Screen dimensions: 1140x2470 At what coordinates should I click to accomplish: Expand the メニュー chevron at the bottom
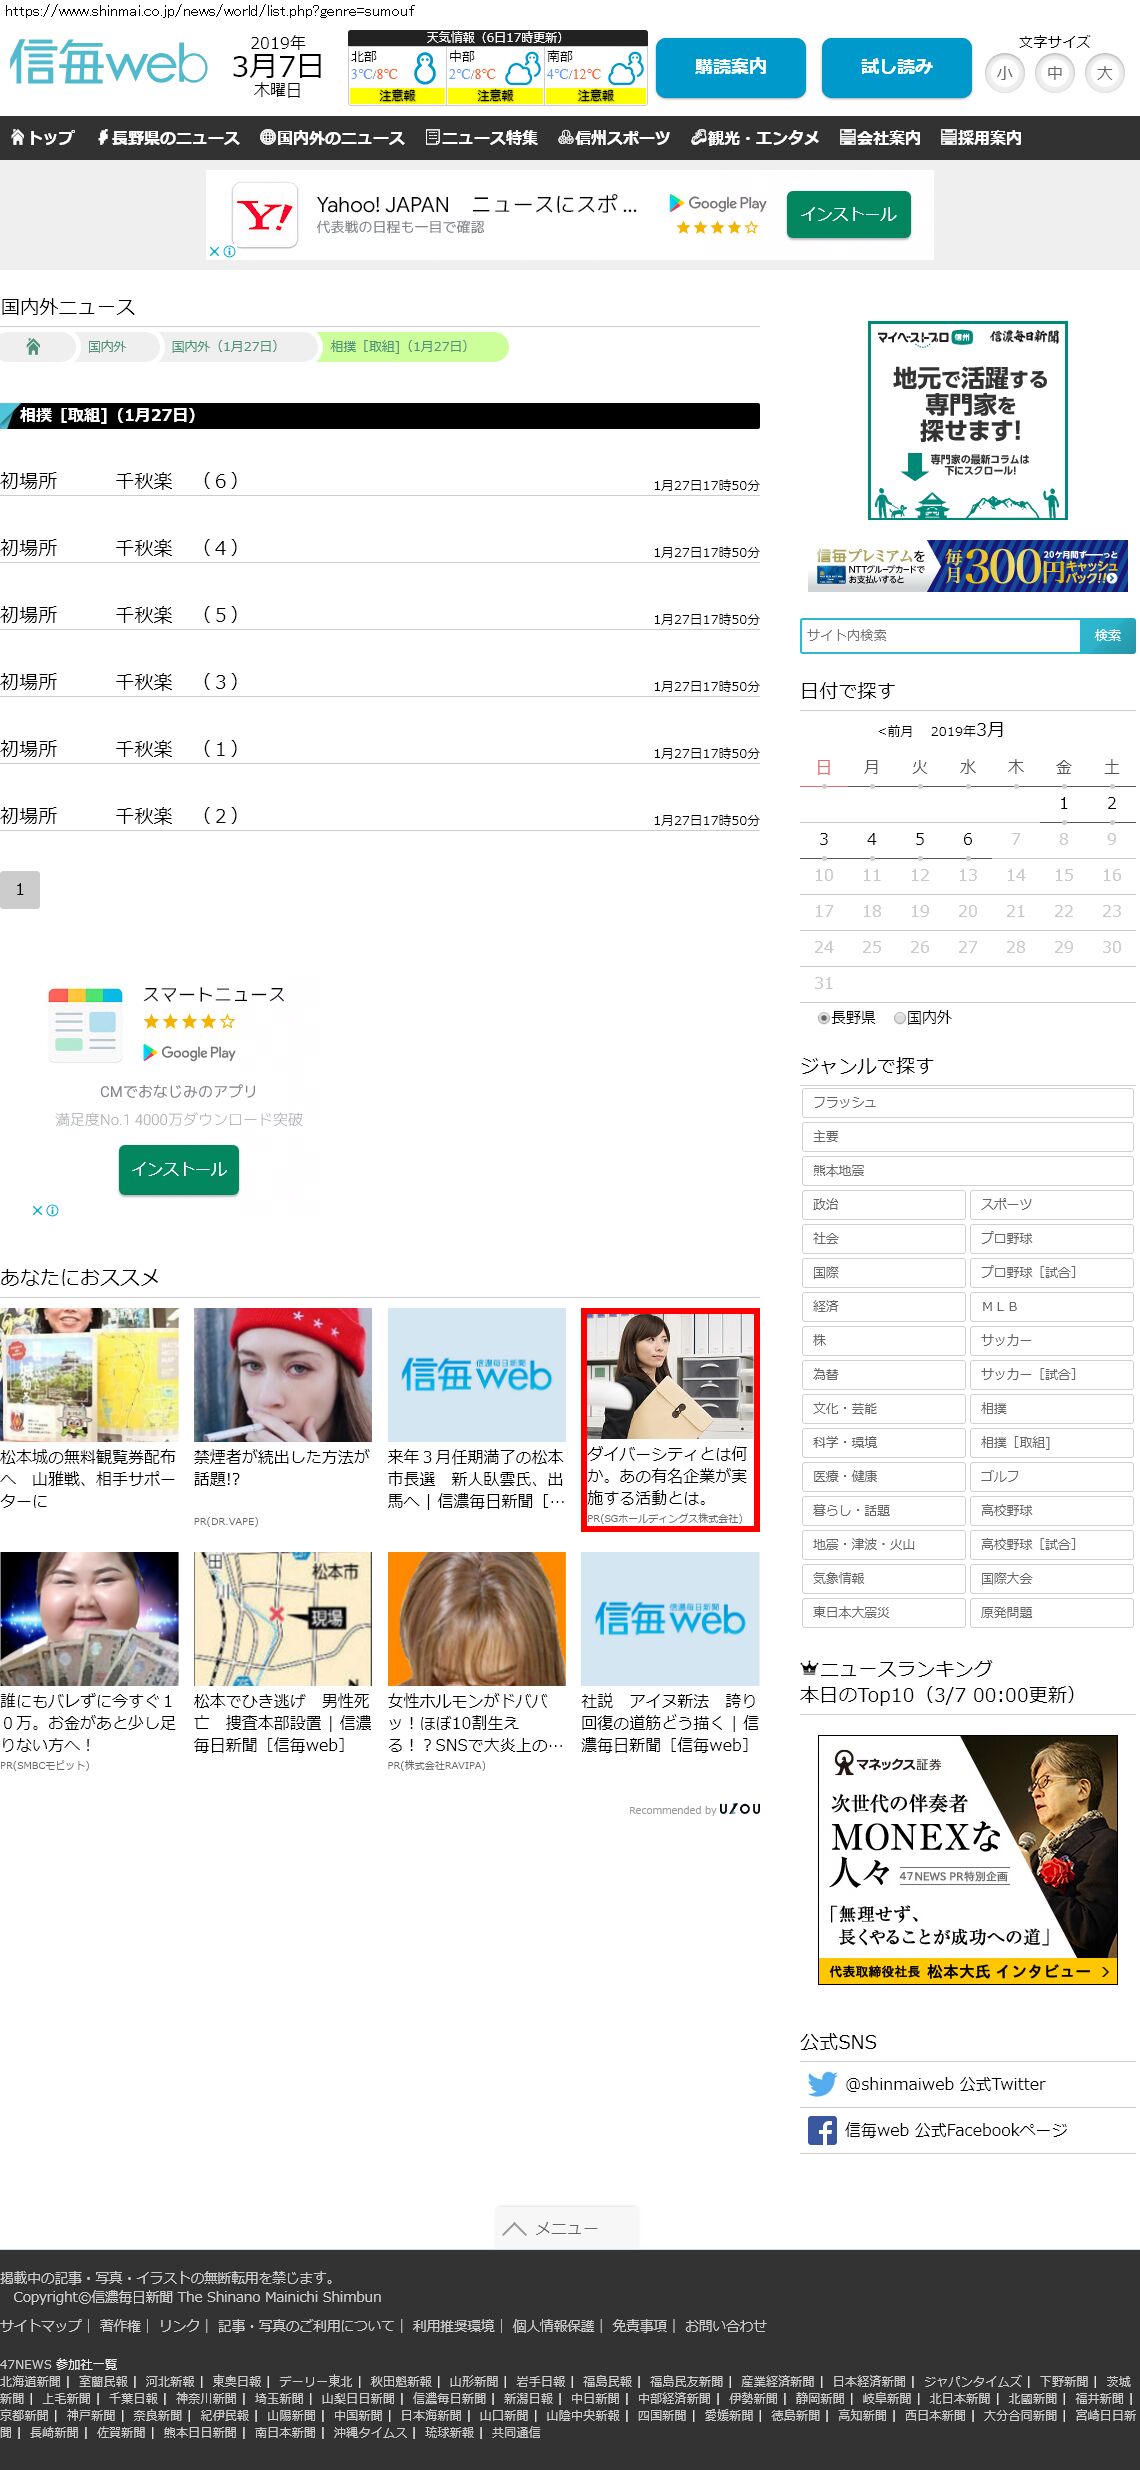pos(515,2228)
